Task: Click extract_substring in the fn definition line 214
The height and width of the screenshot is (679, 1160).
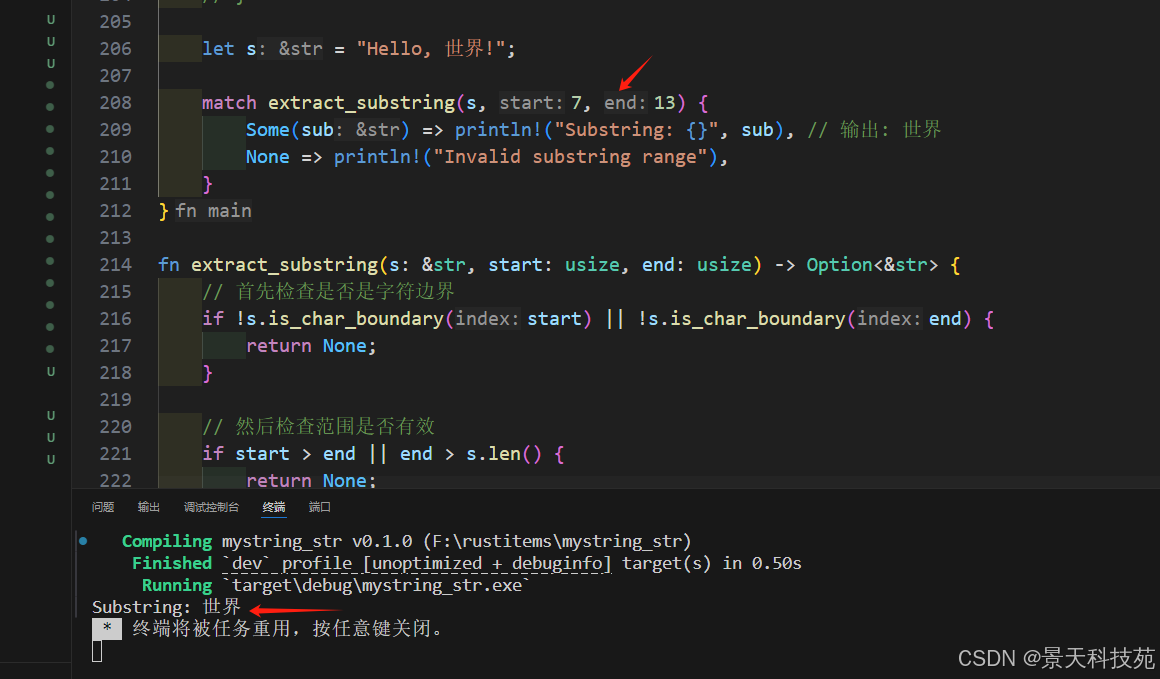Action: pyautogui.click(x=285, y=265)
